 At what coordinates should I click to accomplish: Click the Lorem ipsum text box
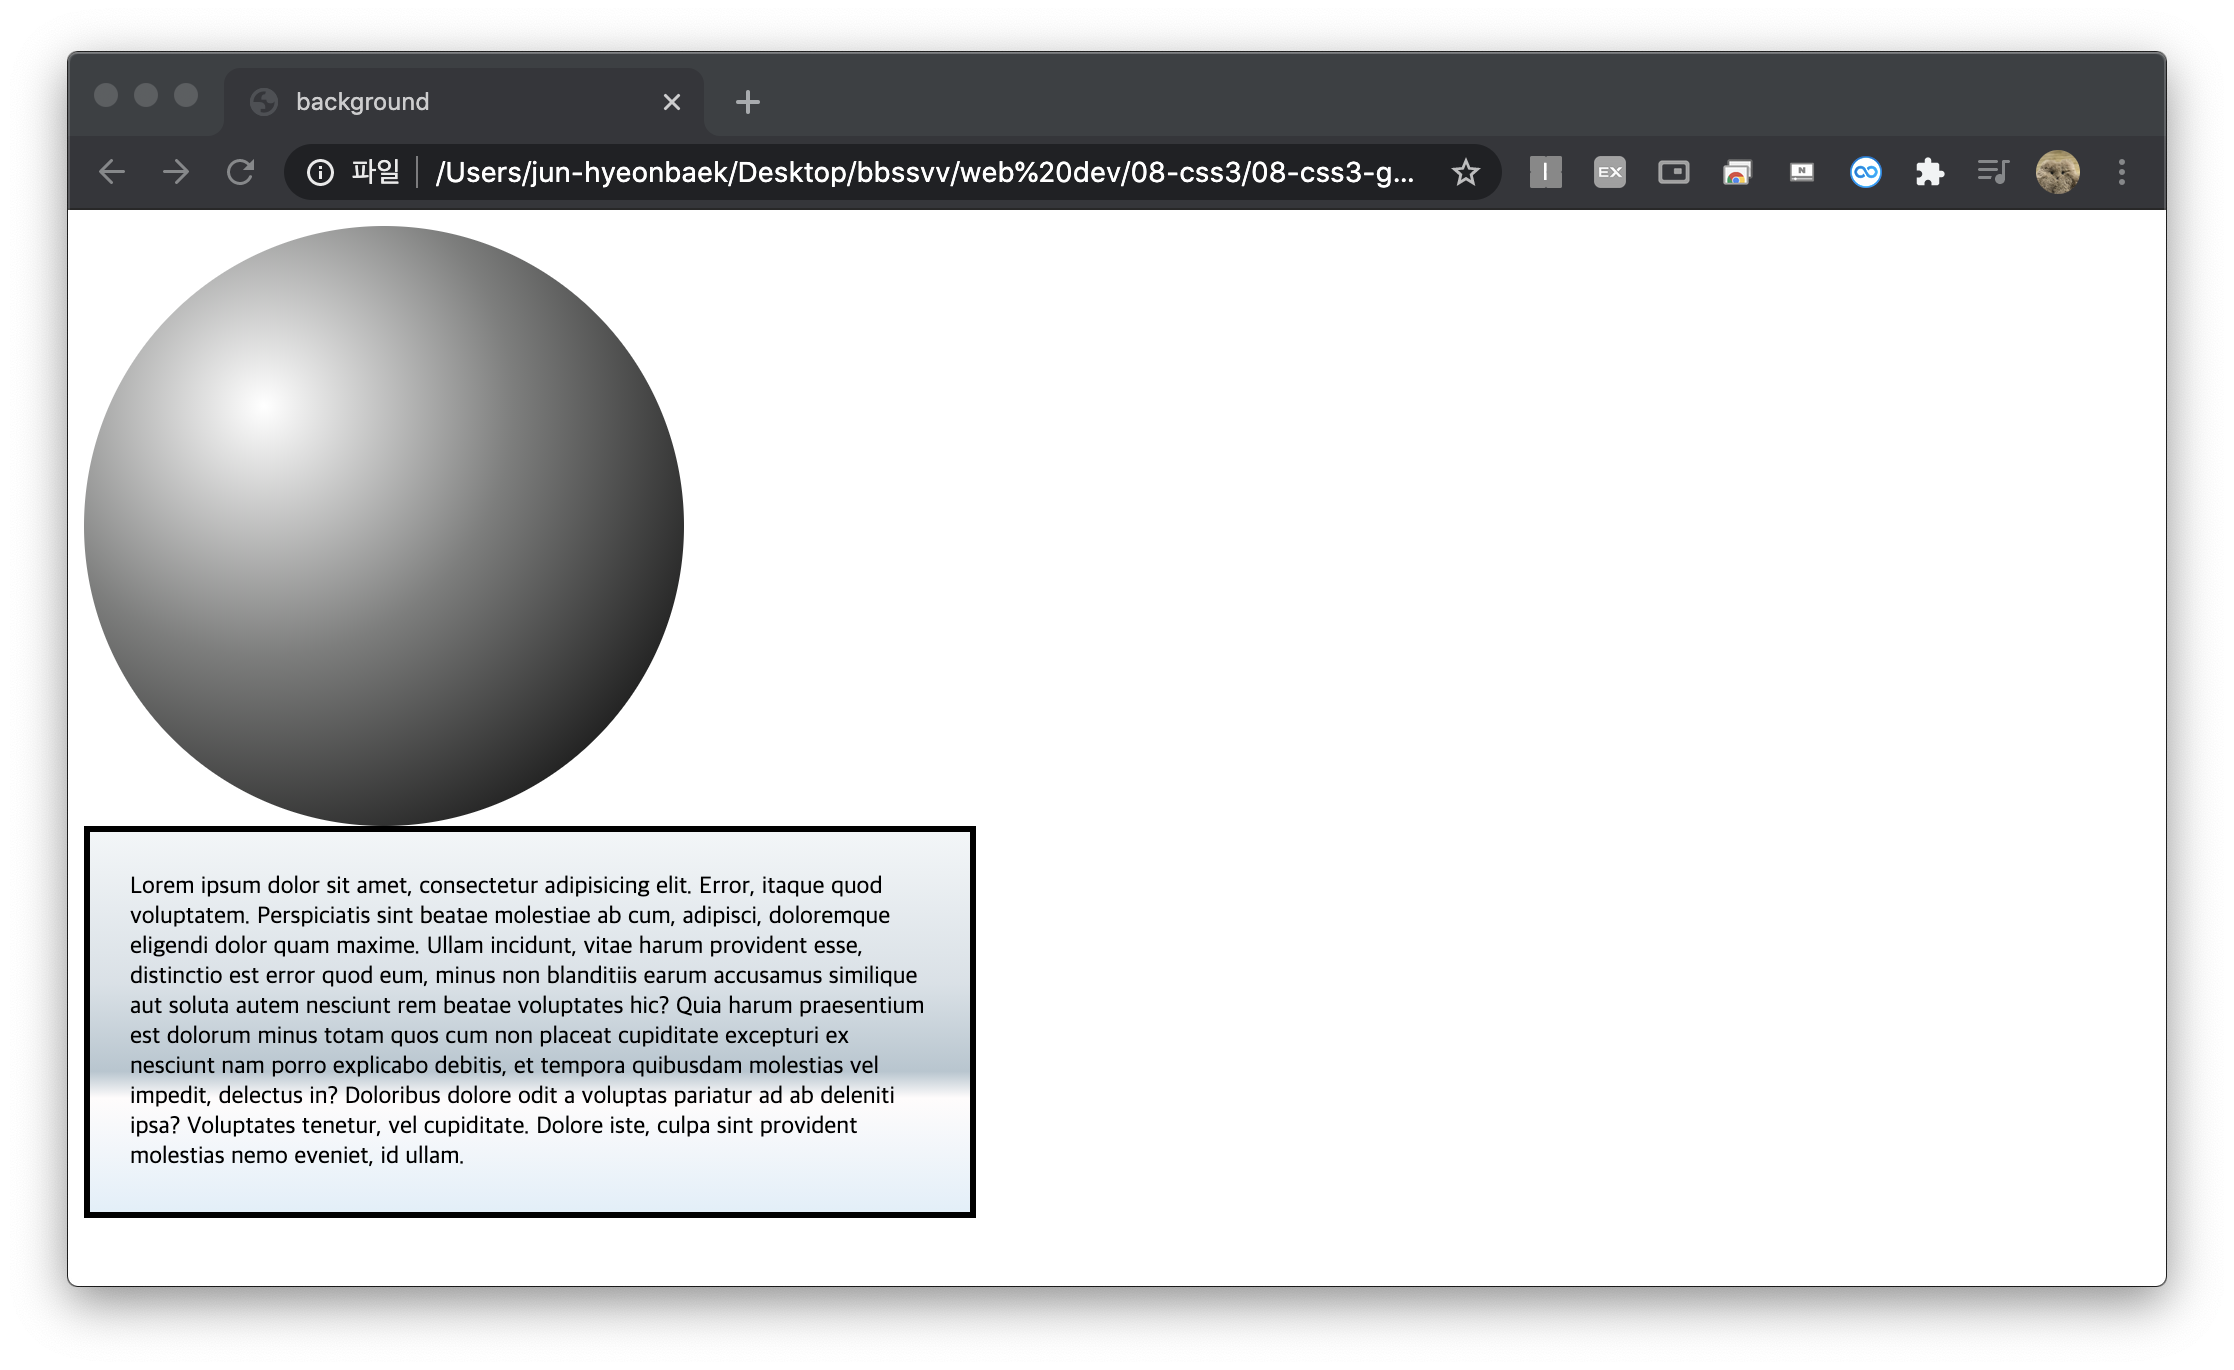[530, 1020]
